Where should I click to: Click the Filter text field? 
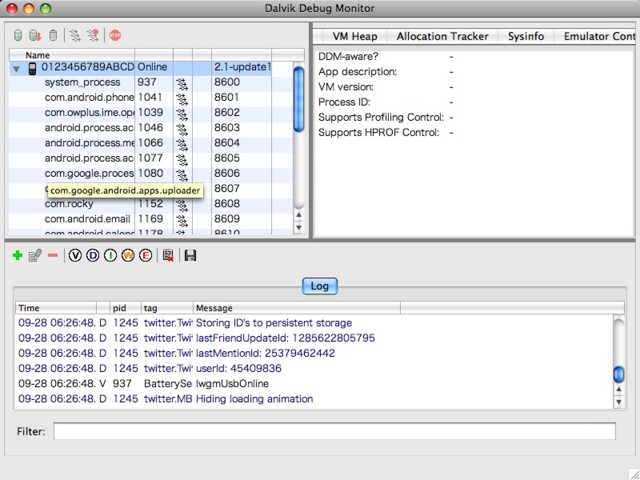(334, 431)
